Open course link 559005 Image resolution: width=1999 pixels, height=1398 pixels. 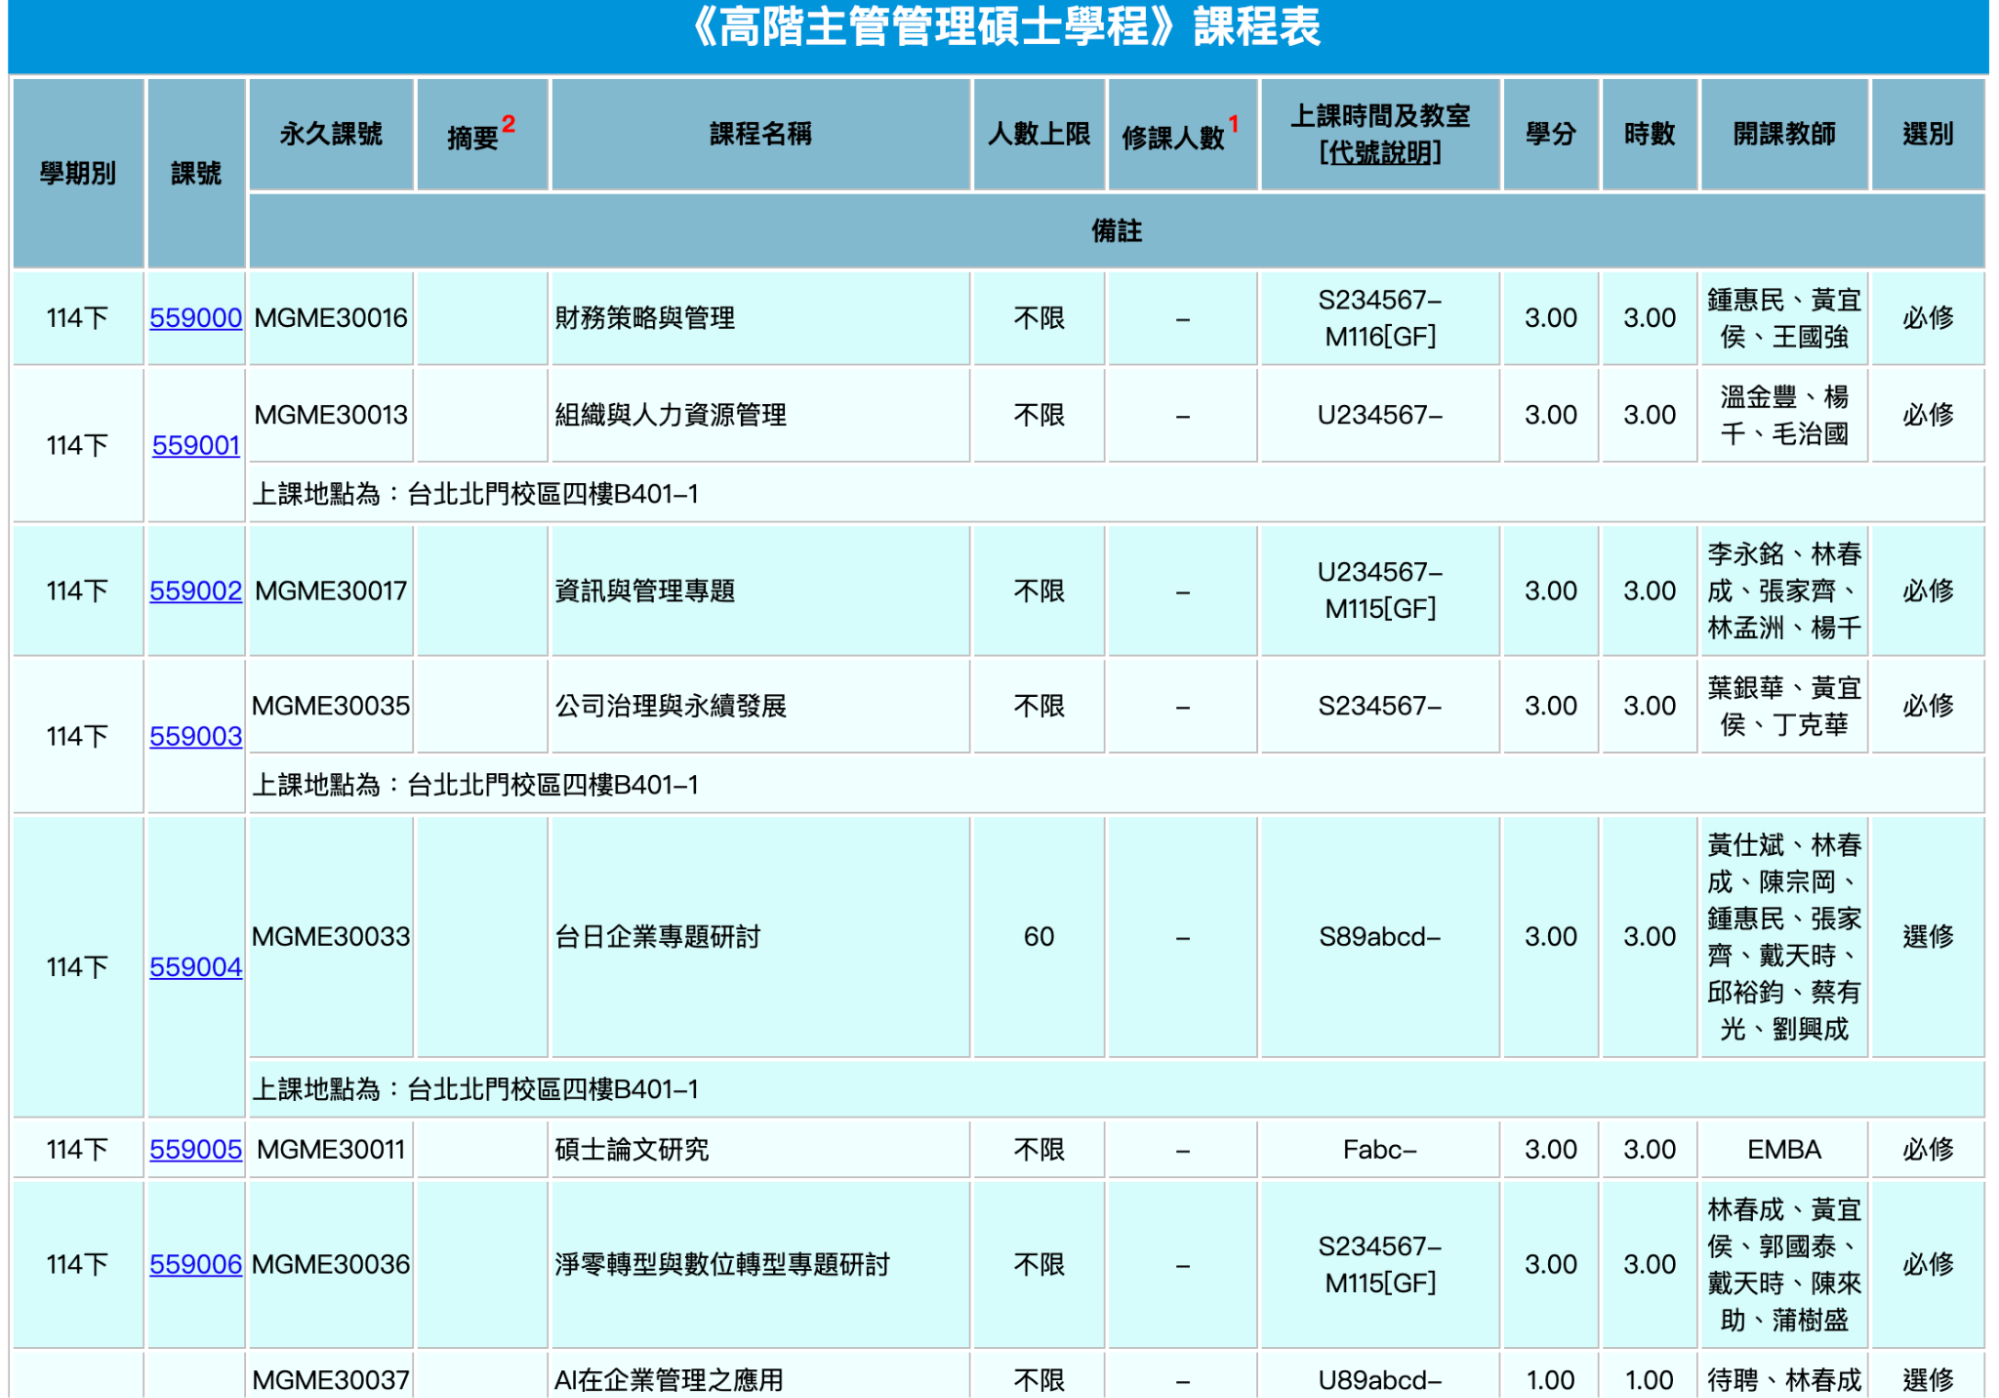pyautogui.click(x=195, y=1149)
